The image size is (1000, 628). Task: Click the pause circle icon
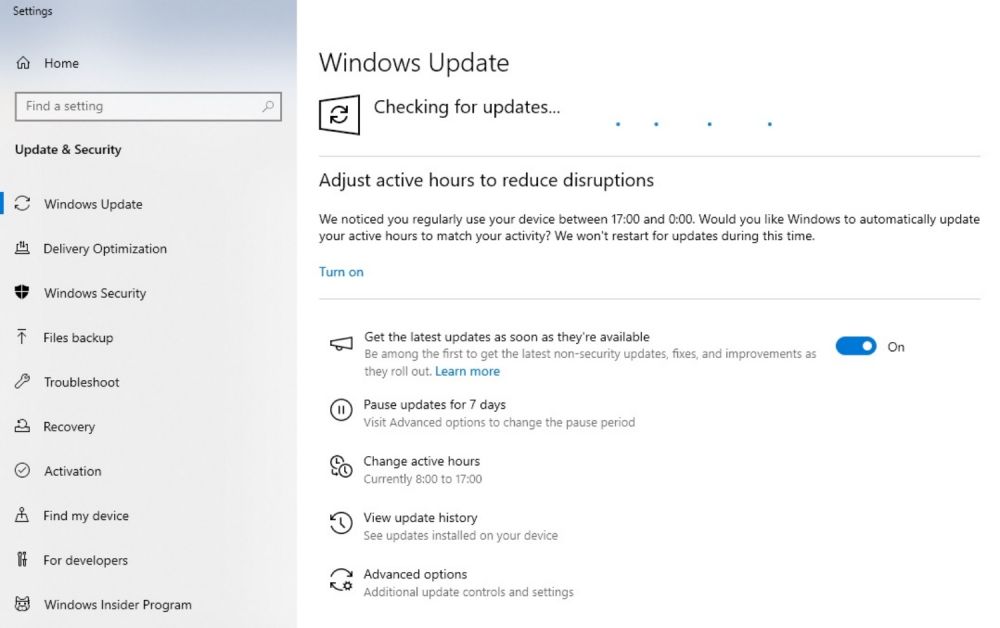point(341,409)
